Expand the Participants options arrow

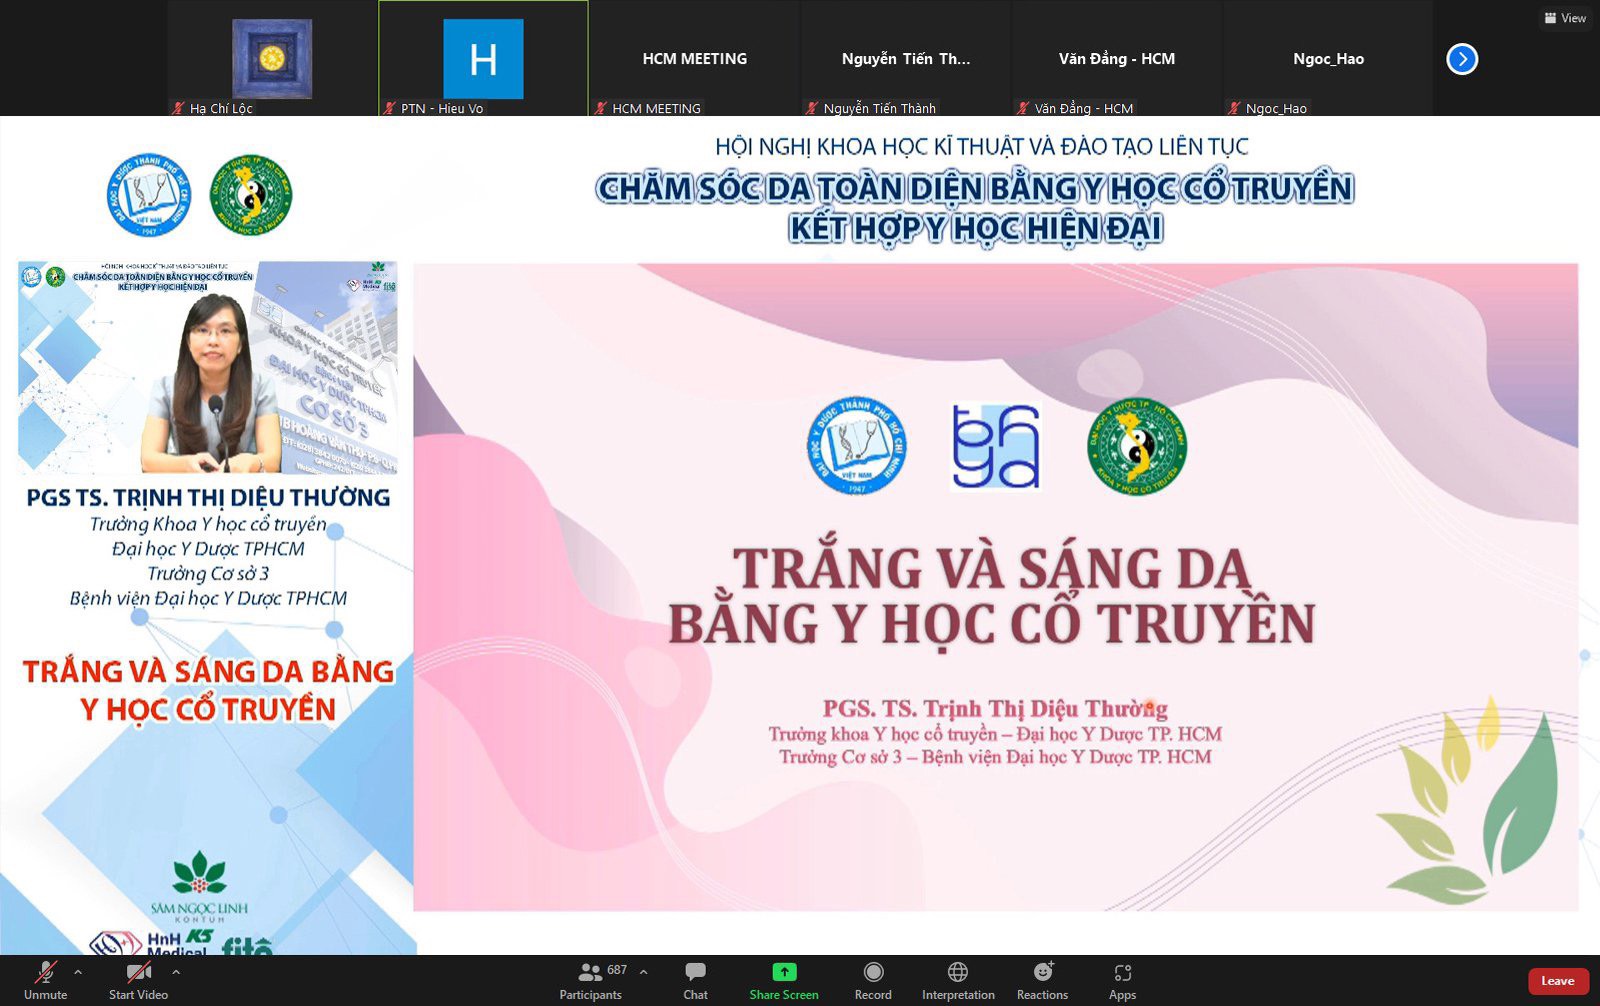[x=644, y=972]
